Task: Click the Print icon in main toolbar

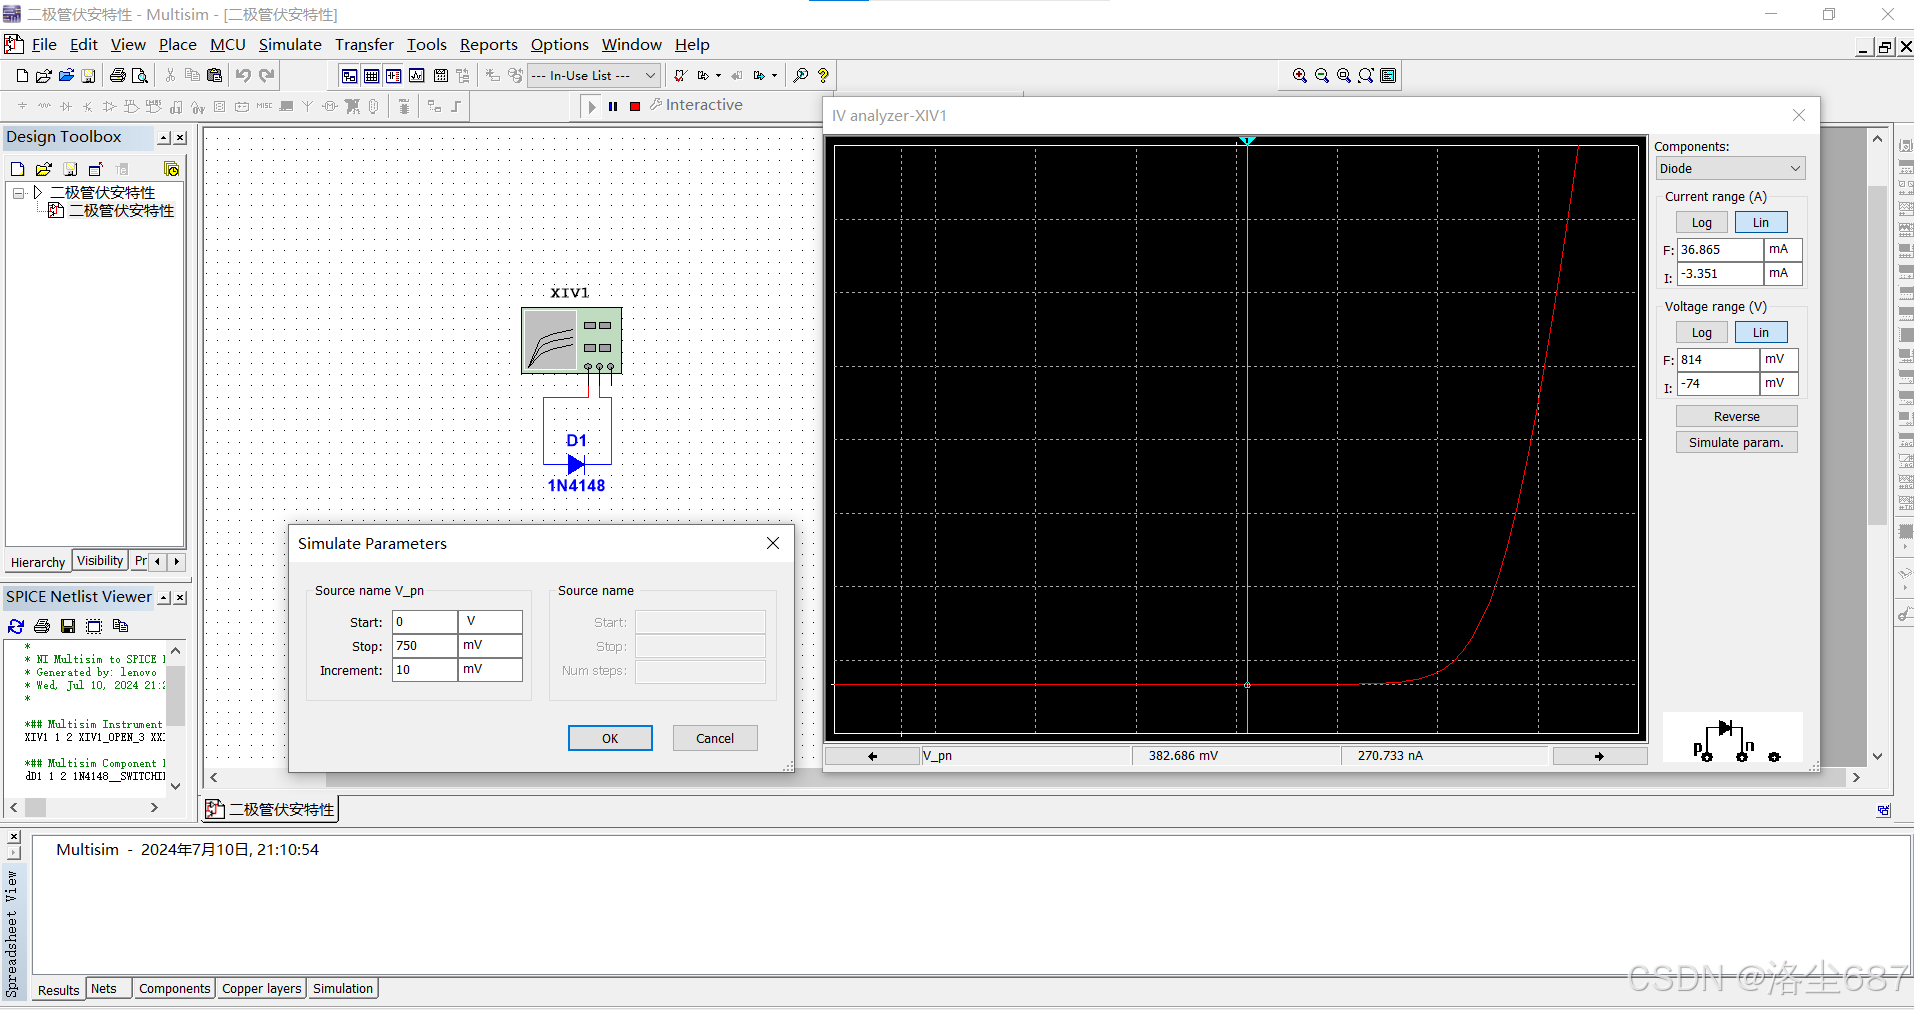Action: point(118,75)
